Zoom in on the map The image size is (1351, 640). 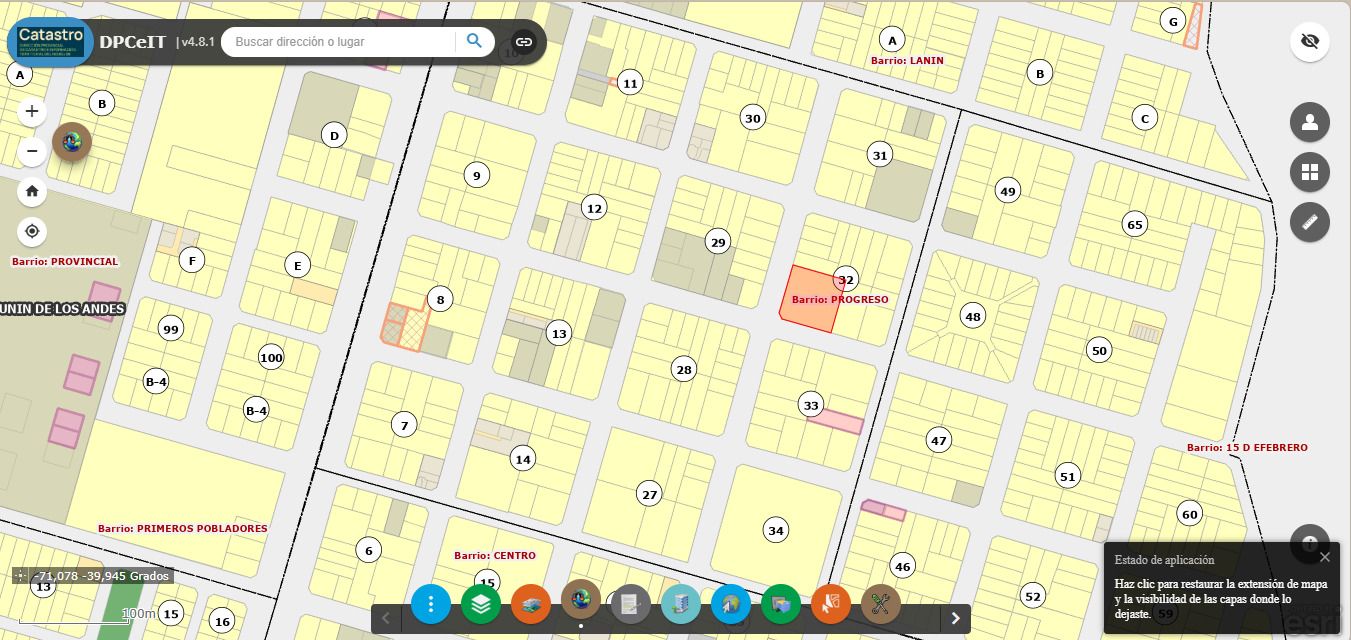(32, 111)
